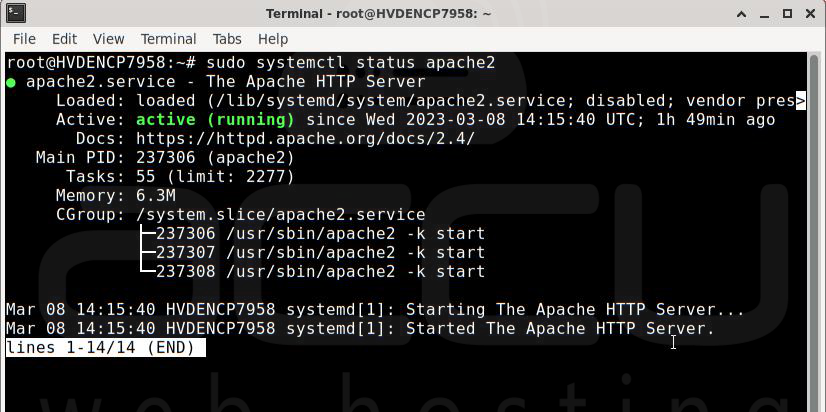This screenshot has width=826, height=412.
Task: Click the roll-up window arrow button
Action: (742, 14)
